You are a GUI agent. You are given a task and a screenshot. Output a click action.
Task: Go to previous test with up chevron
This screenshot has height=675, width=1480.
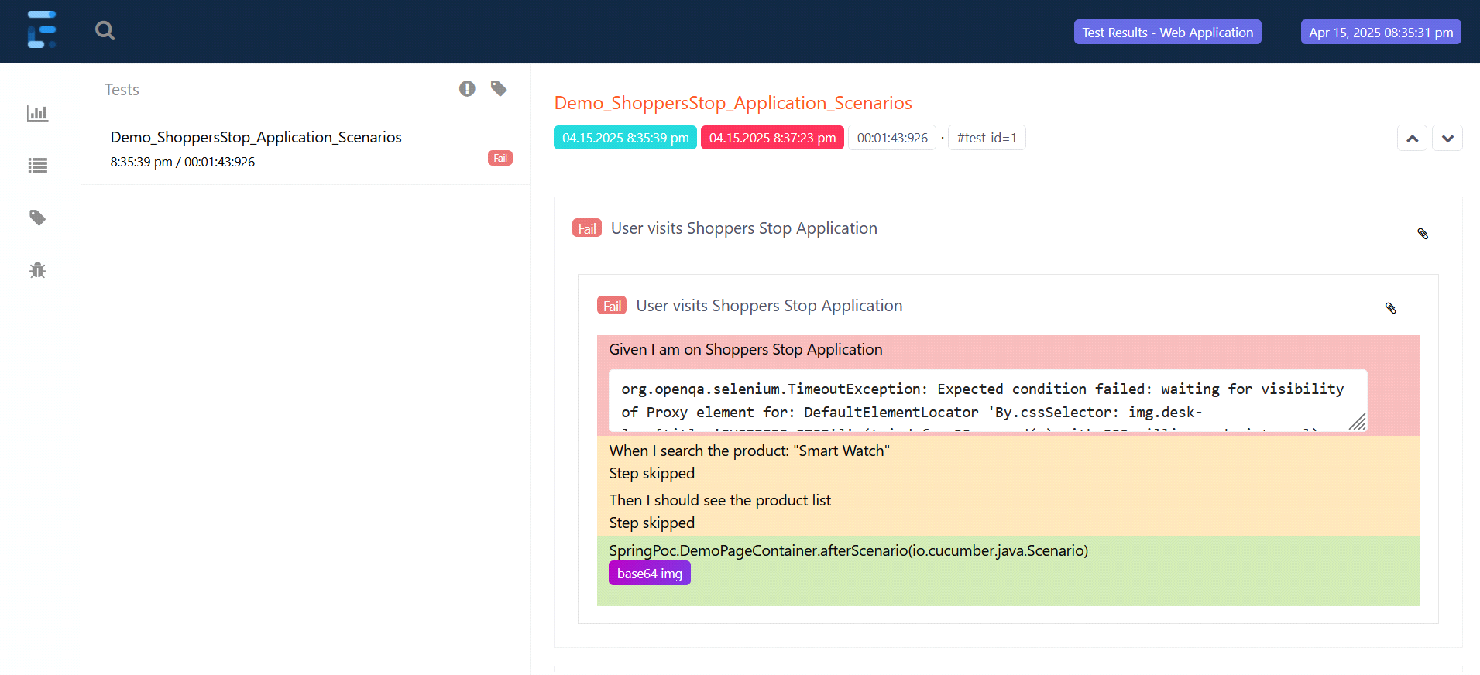pyautogui.click(x=1412, y=139)
